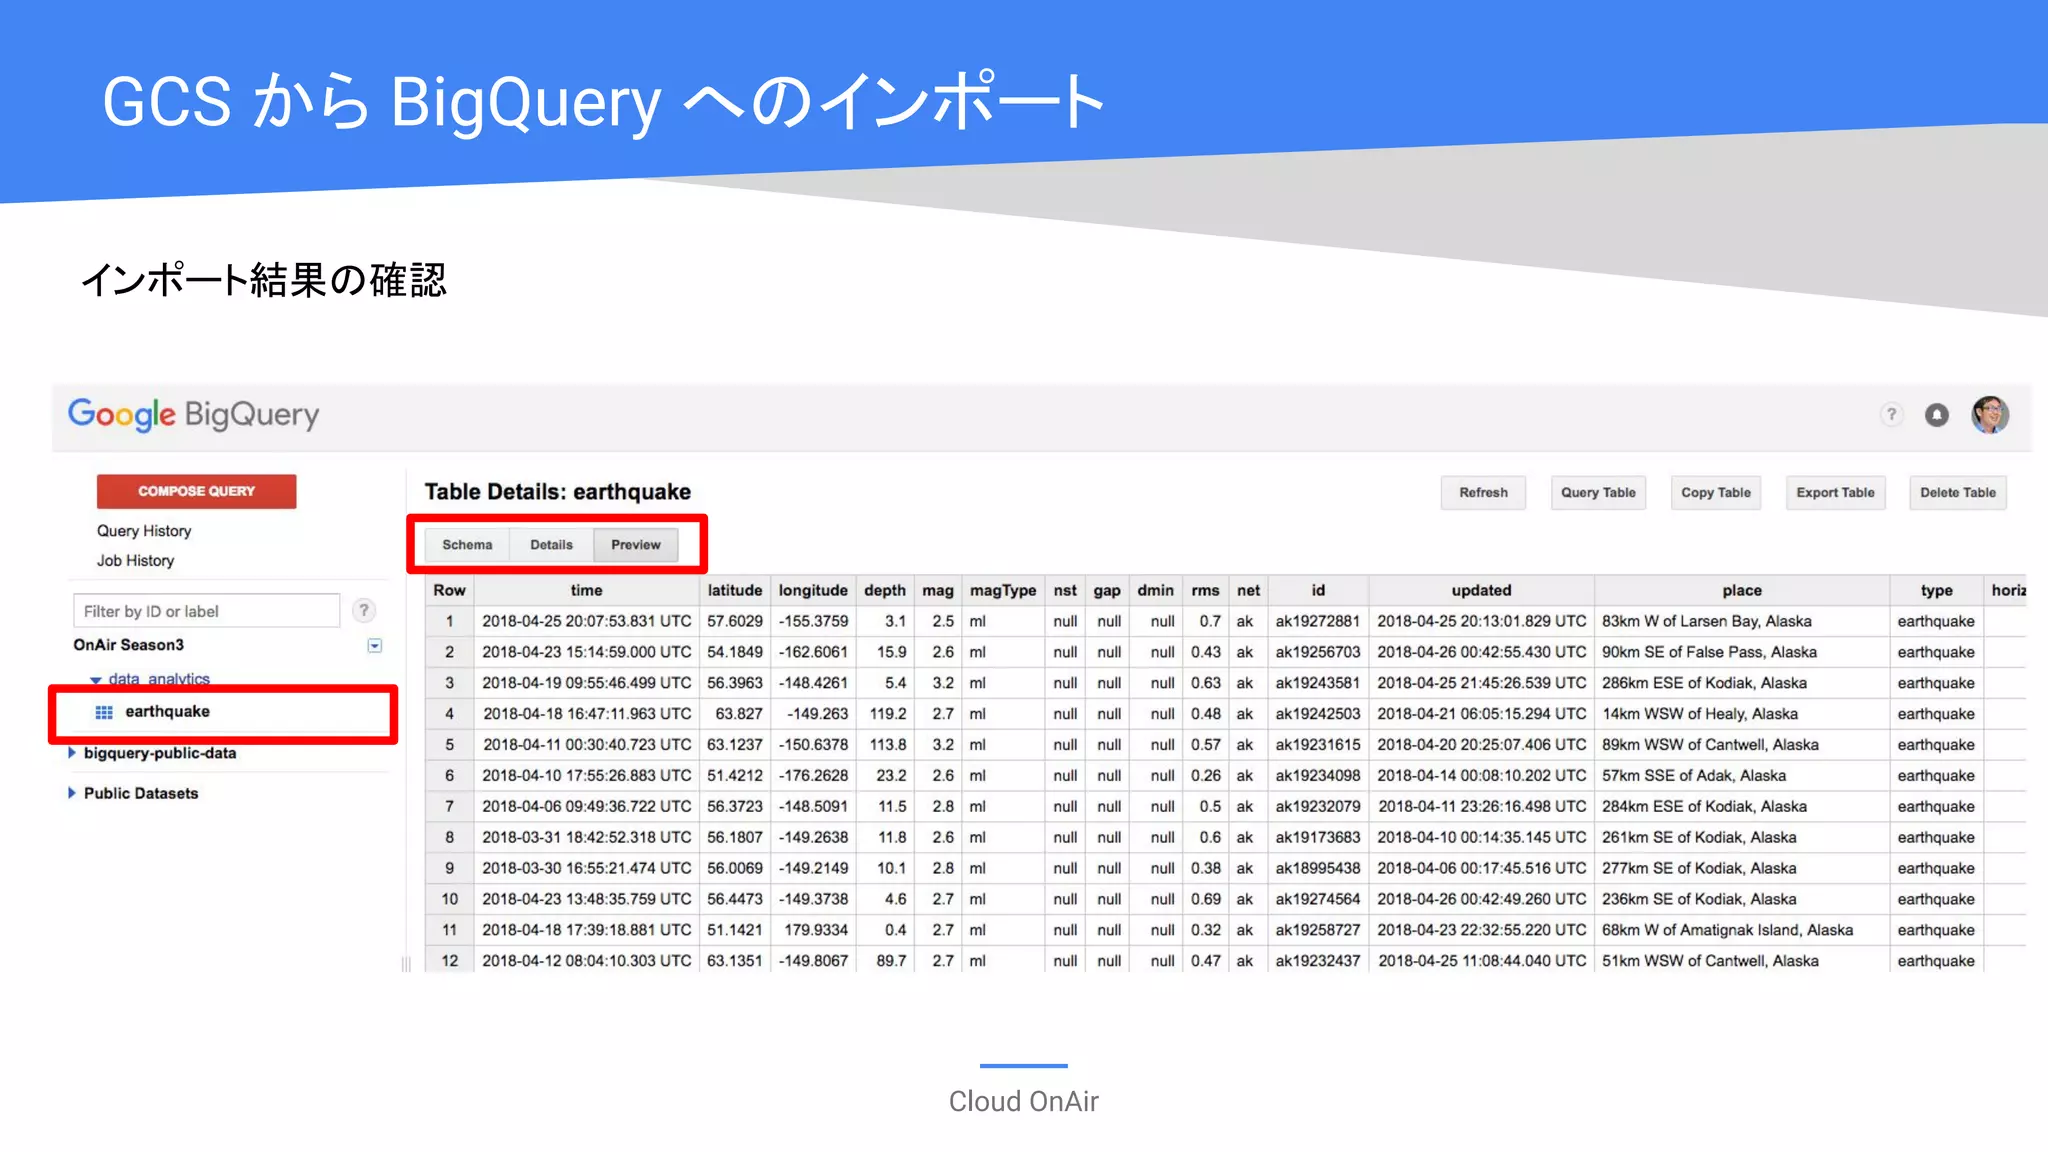This screenshot has height=1152, width=2048.
Task: Click the Copy Table button
Action: pyautogui.click(x=1716, y=492)
